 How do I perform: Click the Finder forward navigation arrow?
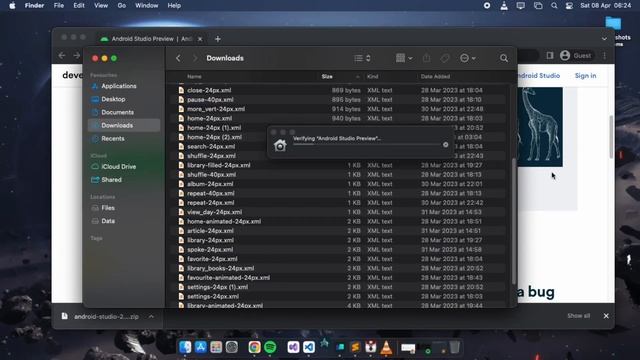coord(195,58)
